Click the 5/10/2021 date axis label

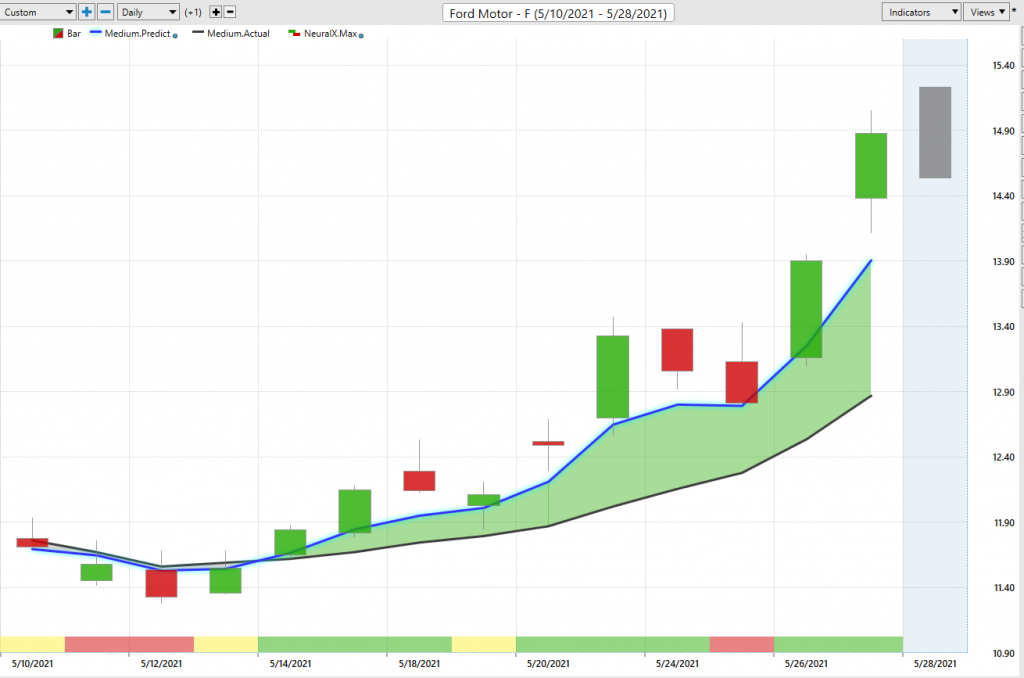click(x=32, y=664)
